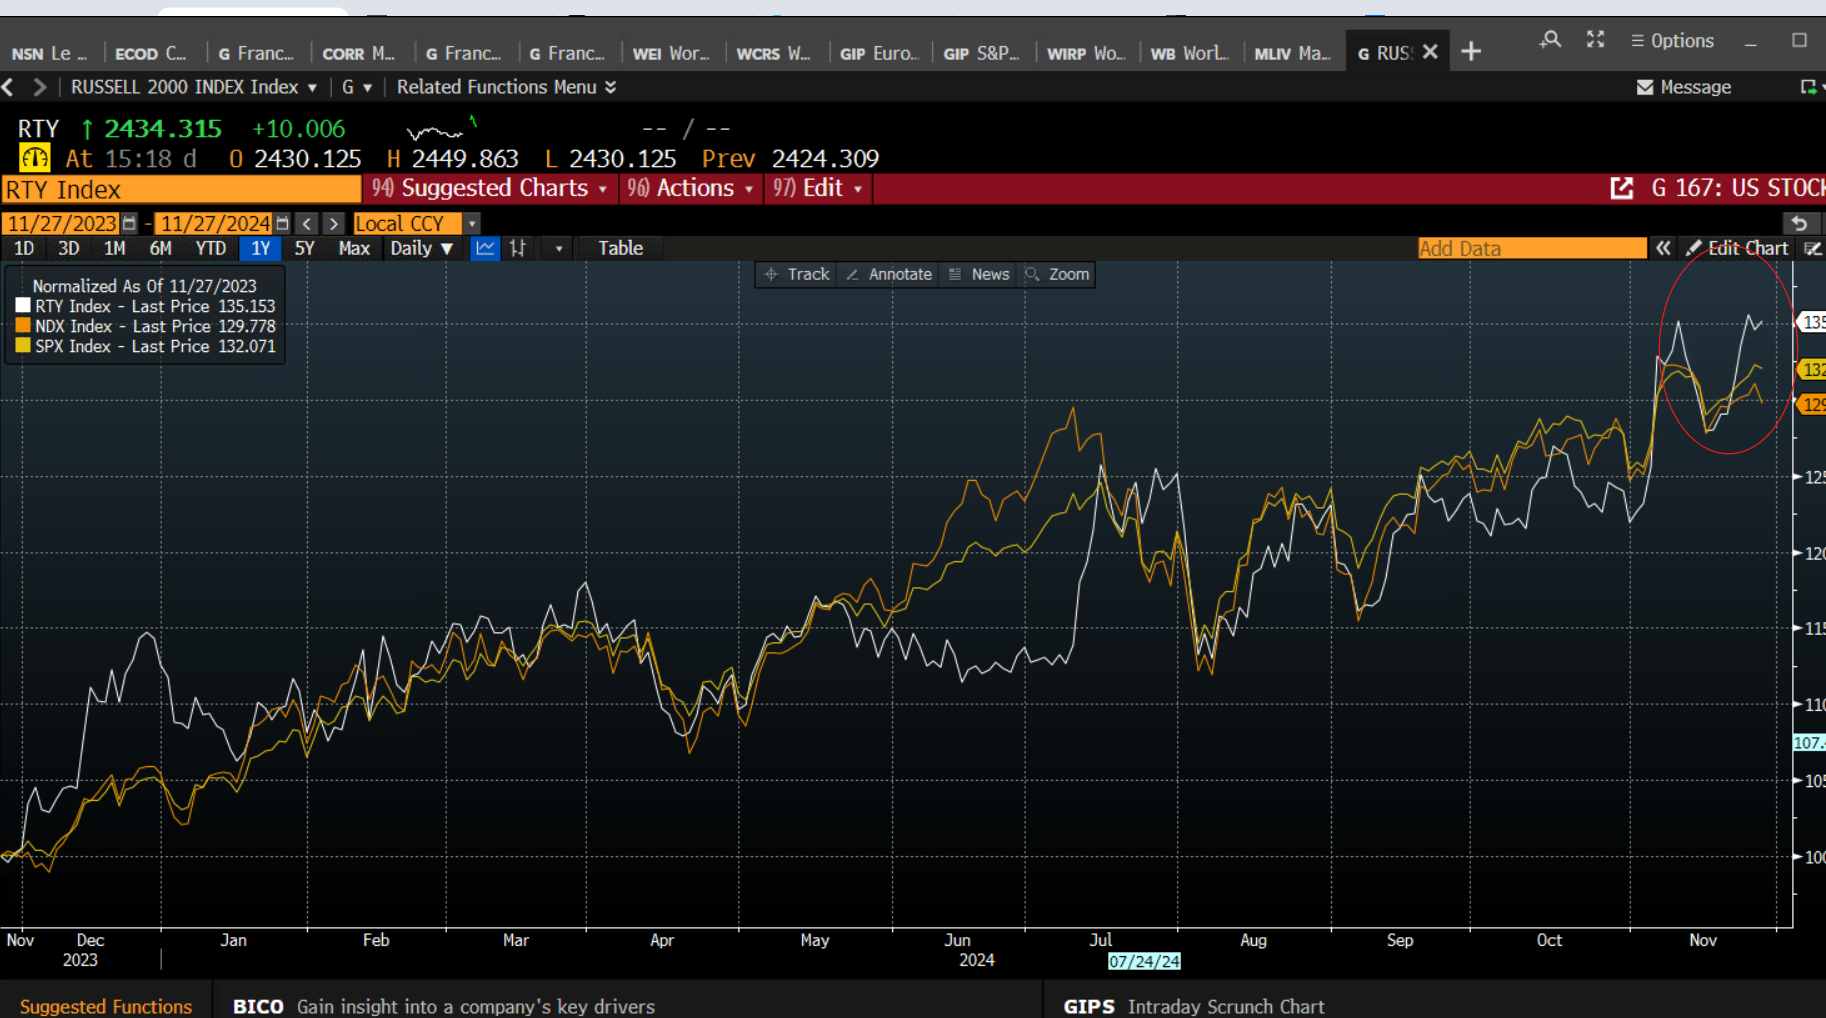1826x1018 pixels.
Task: Click the undo arrow icon
Action: (x=1798, y=223)
